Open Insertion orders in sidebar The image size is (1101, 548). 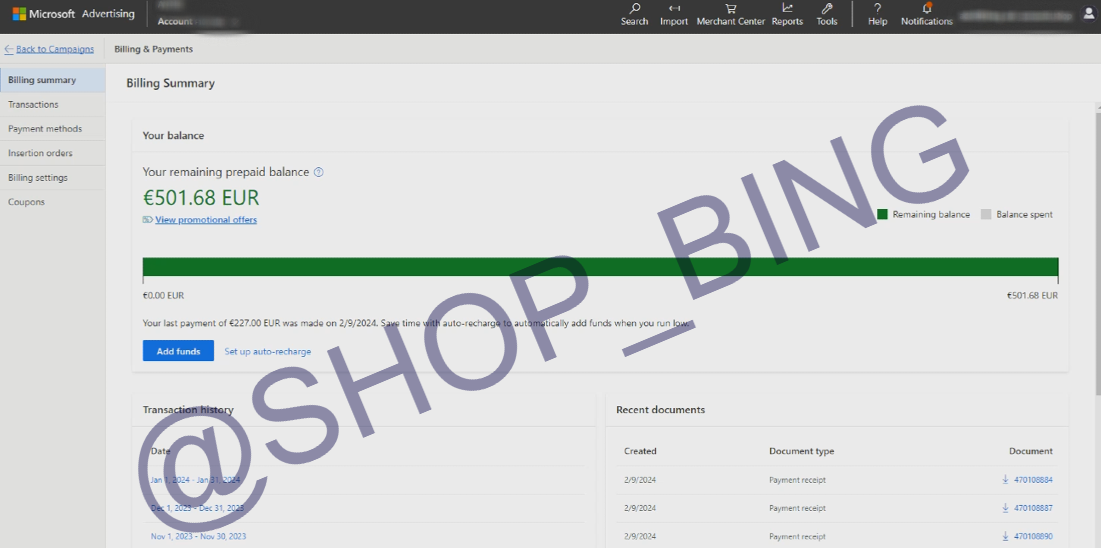tap(40, 153)
